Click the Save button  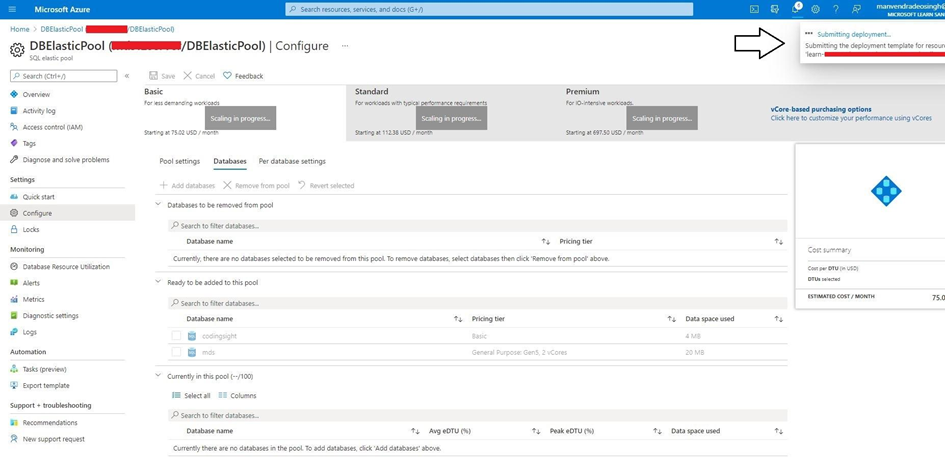click(x=162, y=76)
